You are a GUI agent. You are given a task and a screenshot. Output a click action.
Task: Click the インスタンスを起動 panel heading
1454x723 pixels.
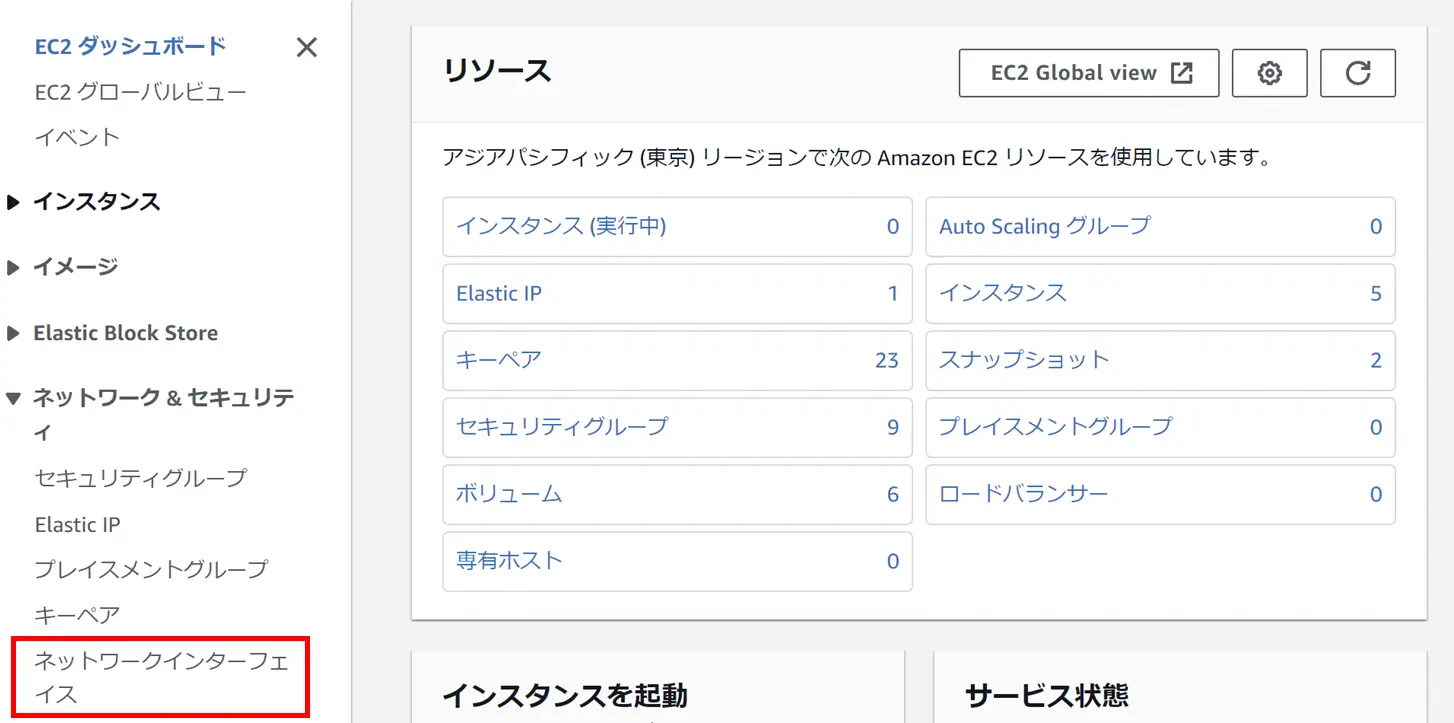click(565, 695)
